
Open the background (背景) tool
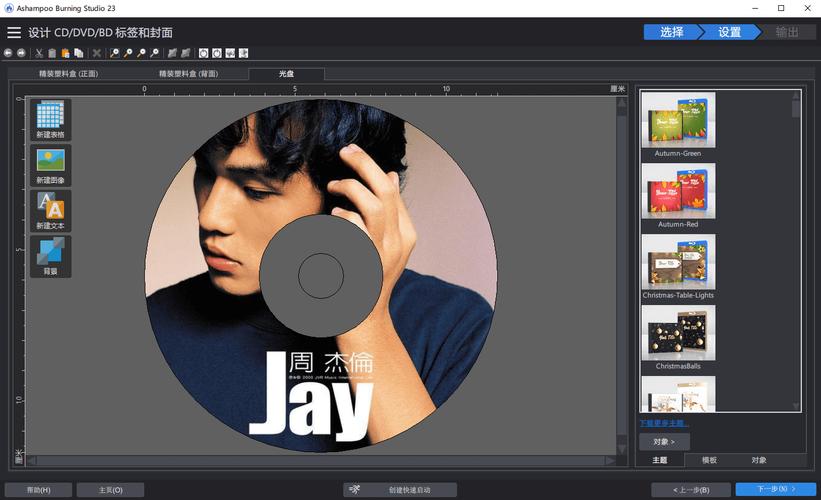50,256
